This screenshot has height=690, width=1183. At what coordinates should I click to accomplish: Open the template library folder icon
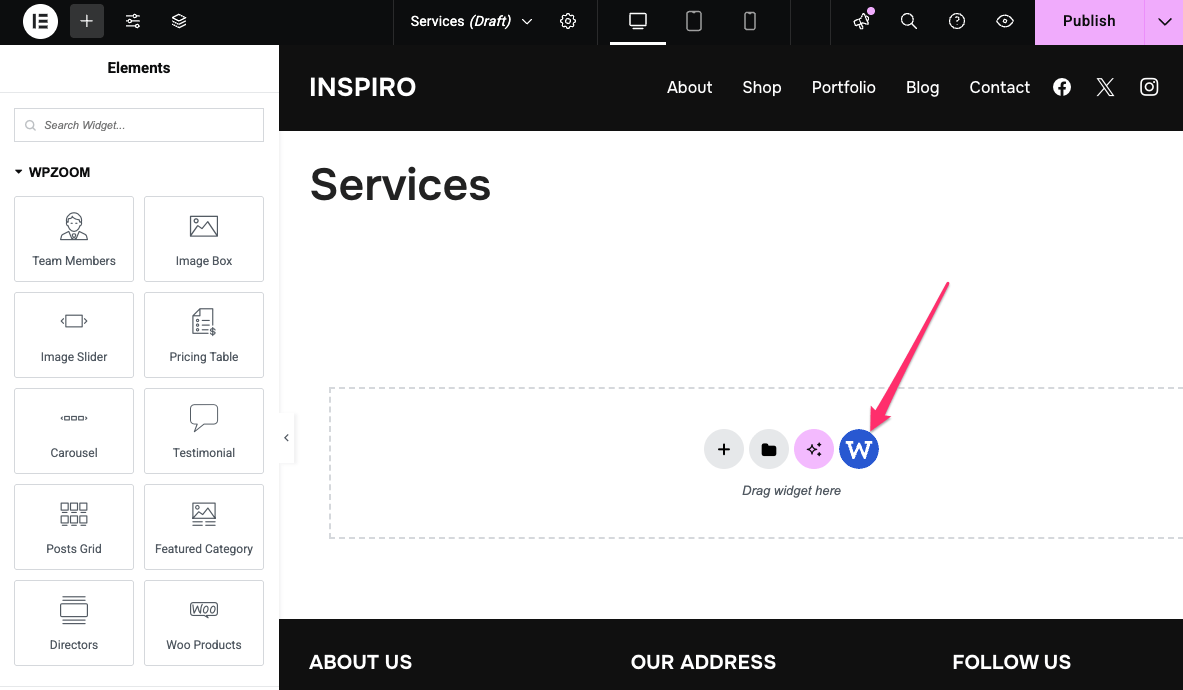[x=769, y=450]
